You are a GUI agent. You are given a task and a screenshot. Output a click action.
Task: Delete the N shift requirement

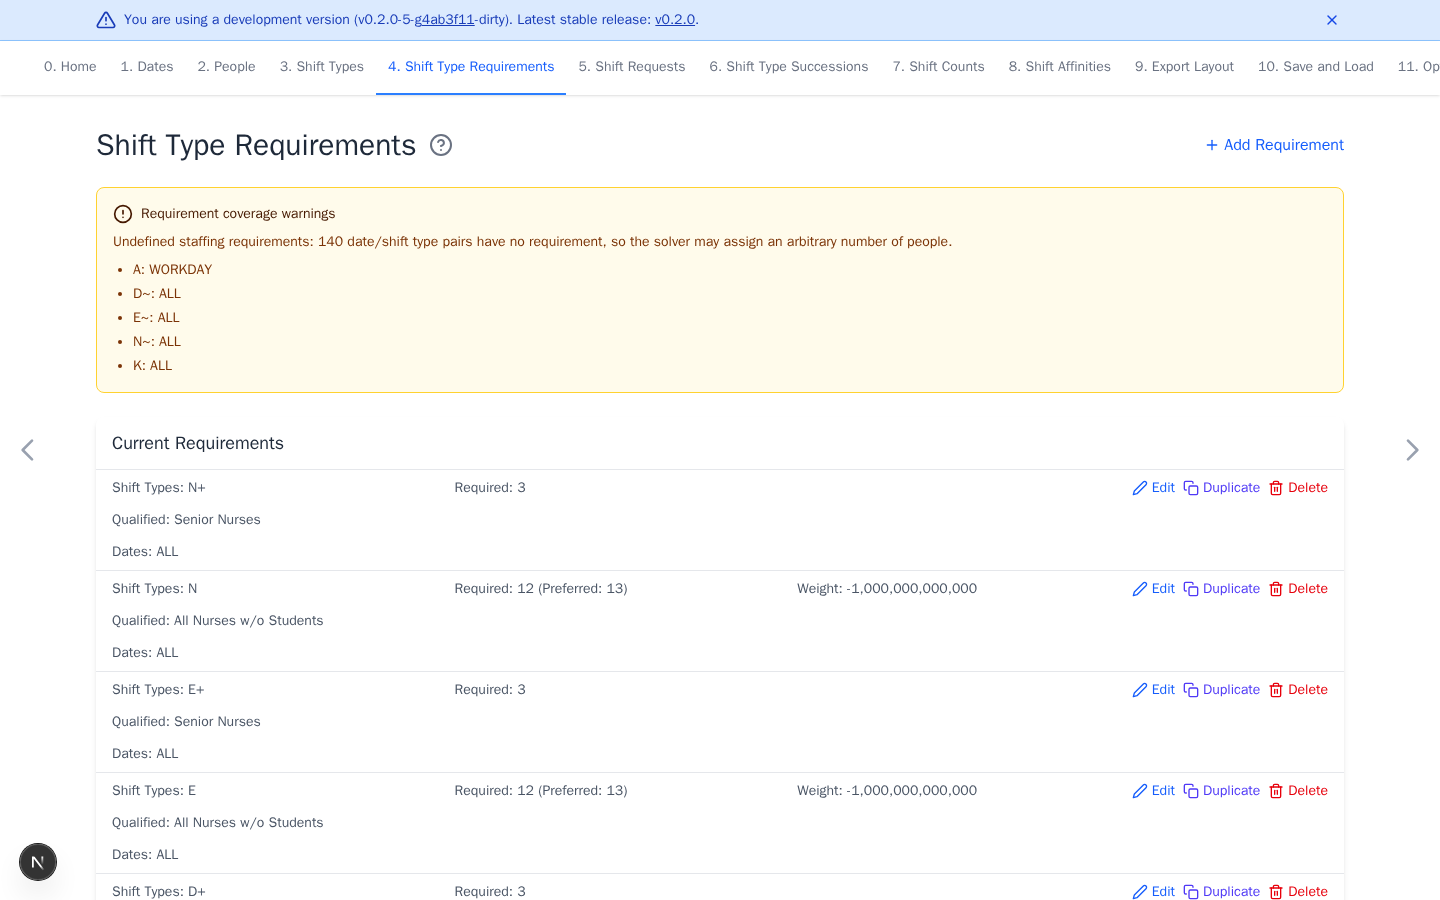[x=1298, y=589]
